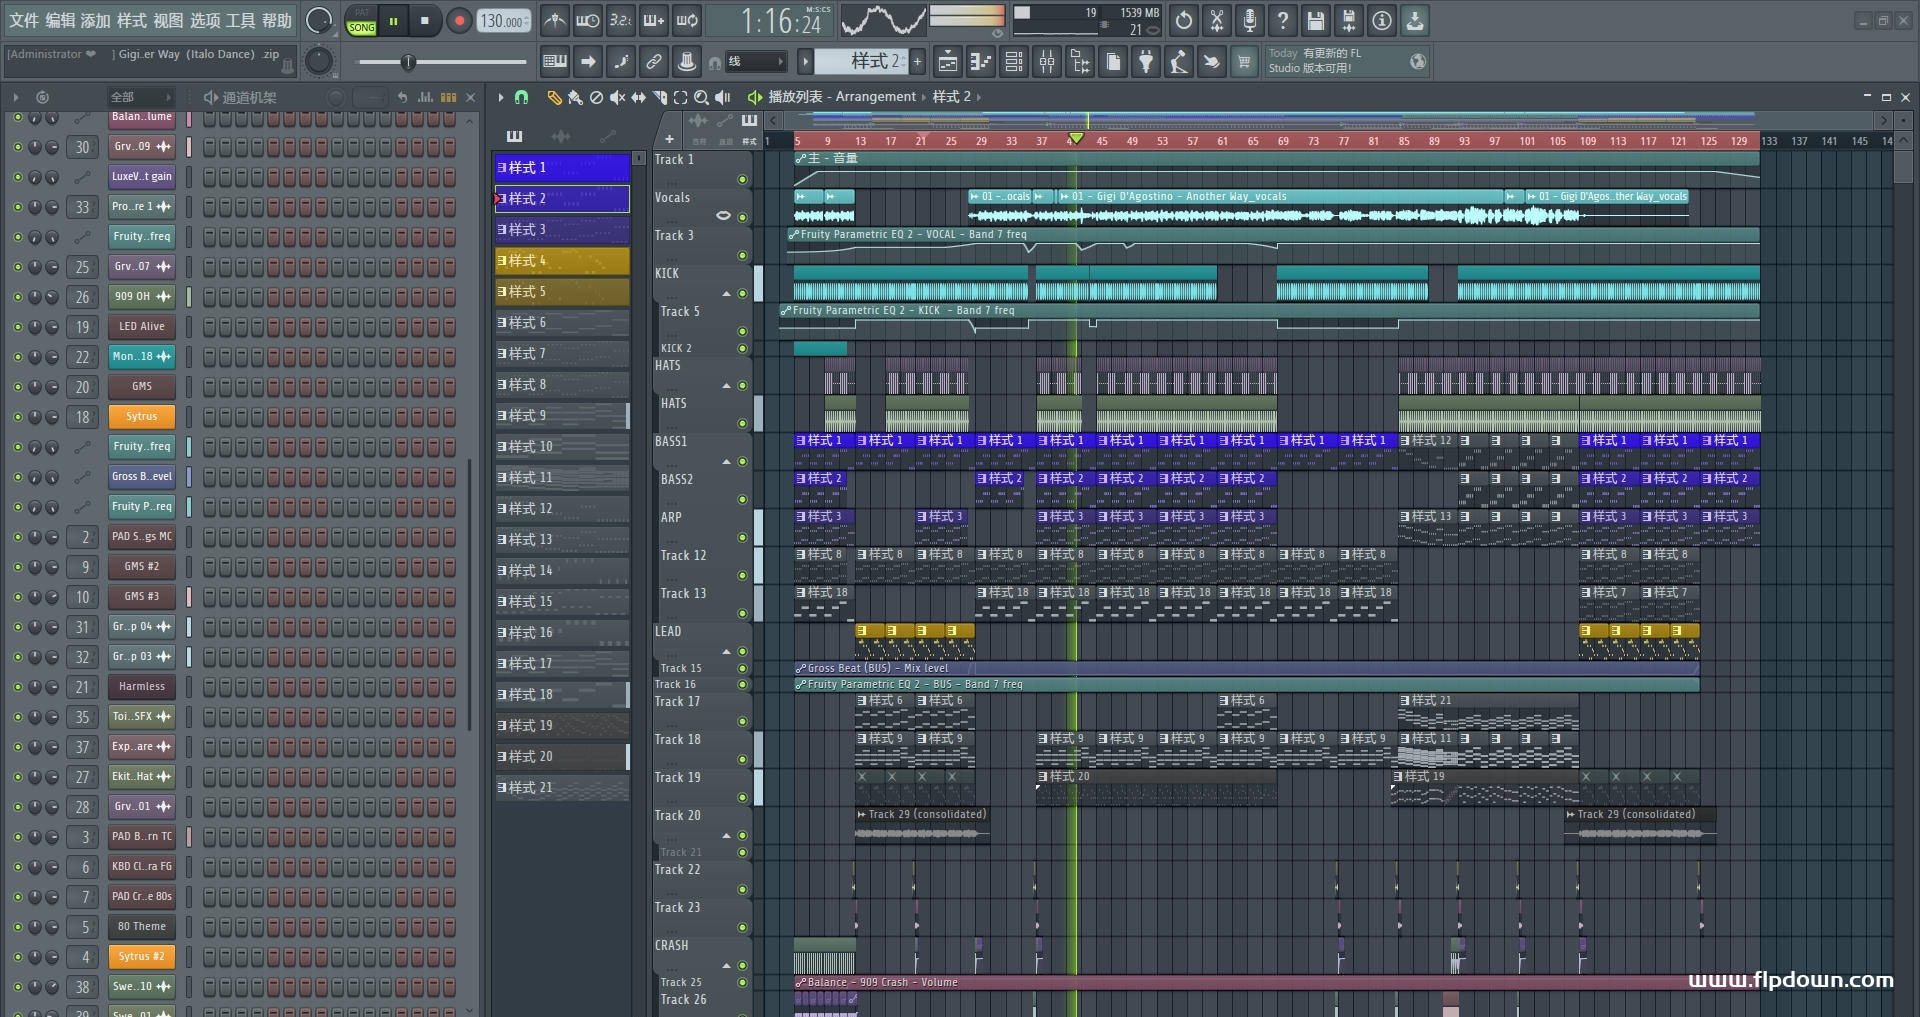The width and height of the screenshot is (1920, 1017).
Task: Collapse the KICK track group arrow
Action: 727,294
